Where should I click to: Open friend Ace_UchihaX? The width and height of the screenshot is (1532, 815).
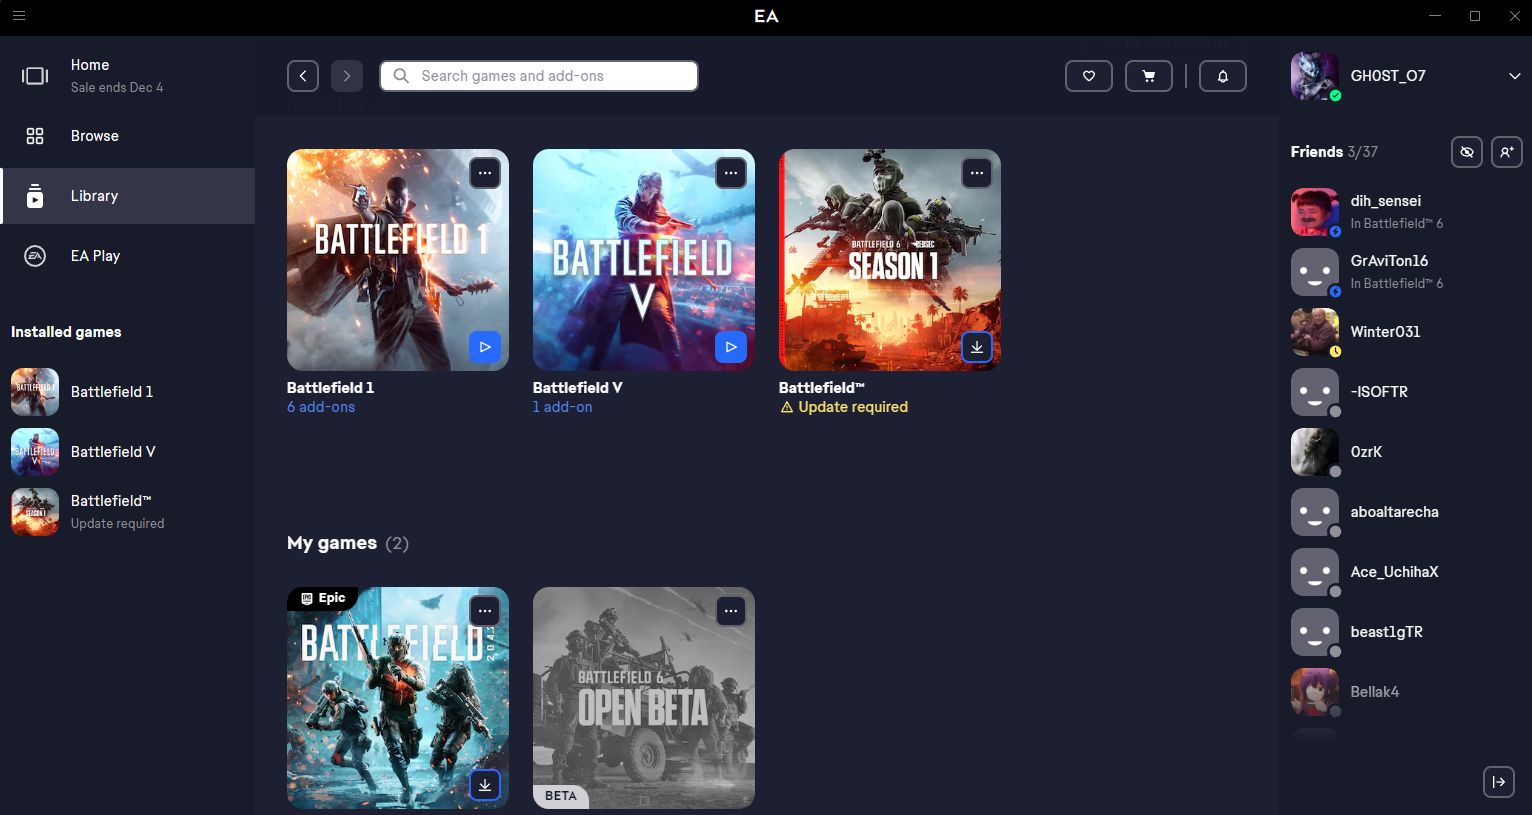(x=1405, y=572)
